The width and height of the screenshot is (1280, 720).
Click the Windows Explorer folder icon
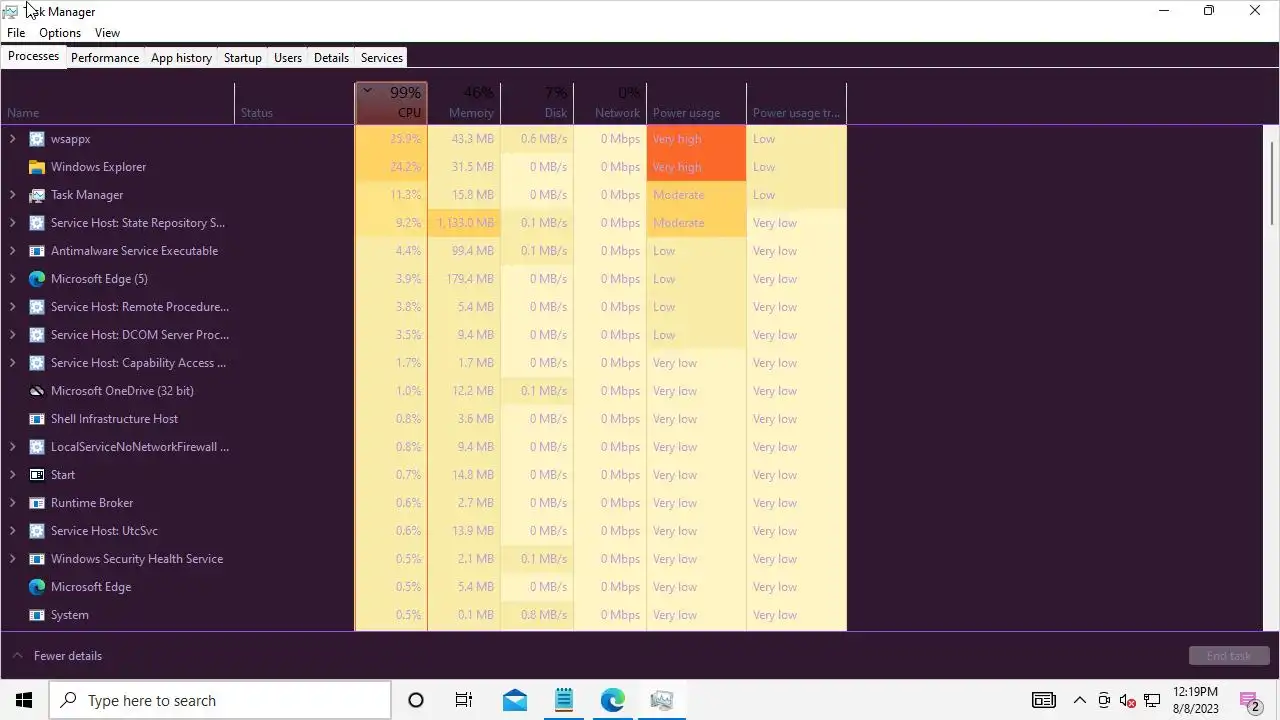point(37,167)
